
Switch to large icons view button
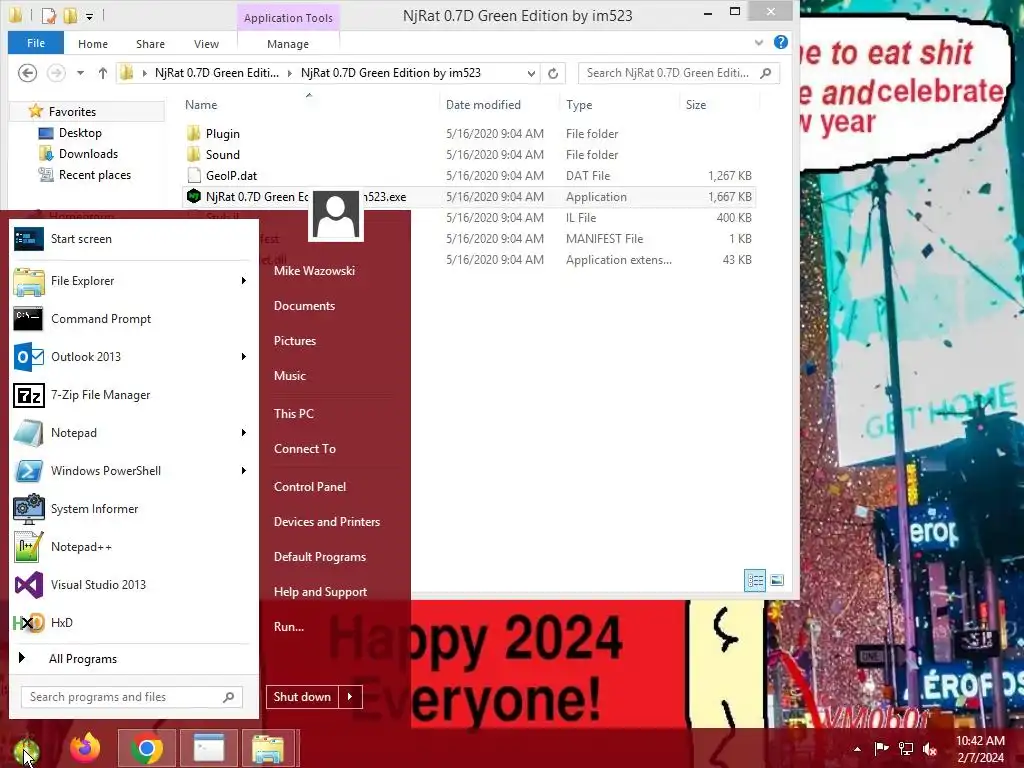[776, 580]
